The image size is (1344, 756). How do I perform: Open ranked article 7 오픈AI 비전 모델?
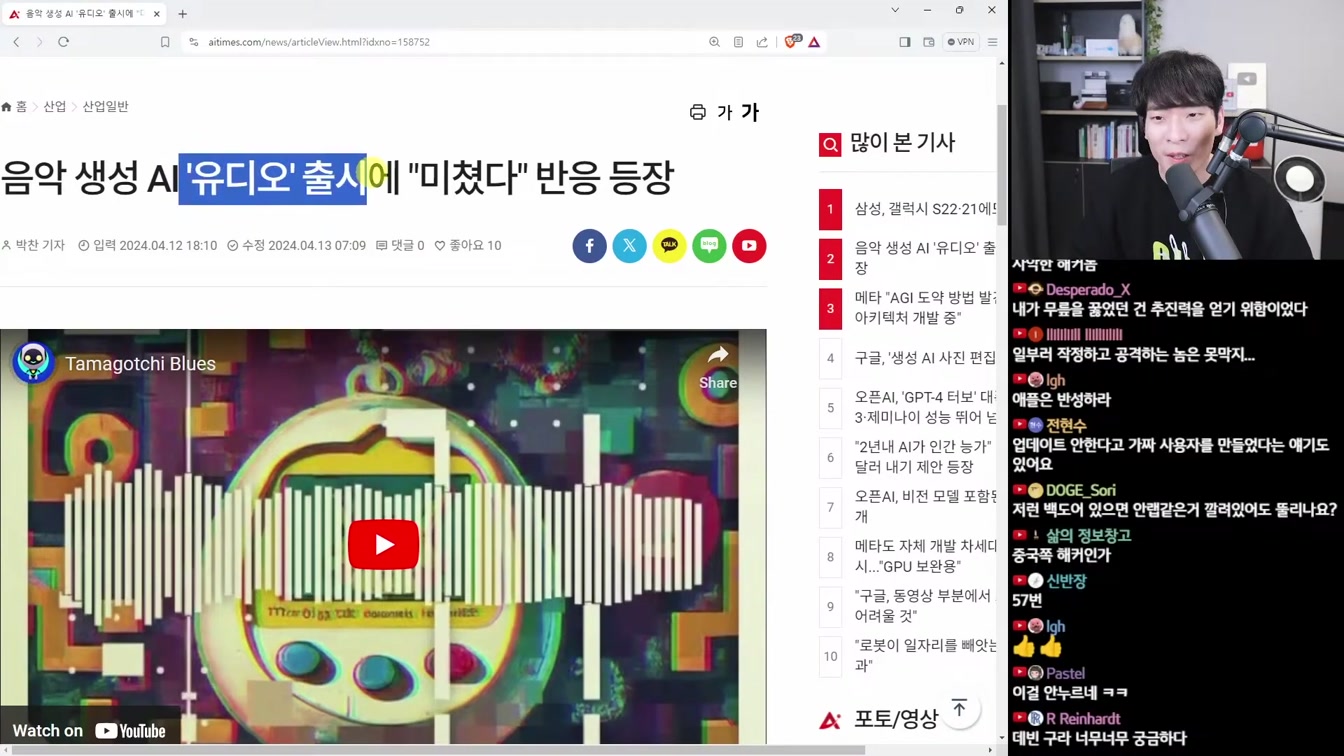click(925, 507)
